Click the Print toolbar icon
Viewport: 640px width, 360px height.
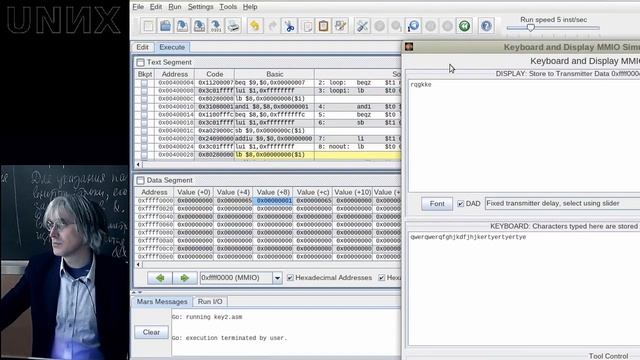[x=233, y=26]
